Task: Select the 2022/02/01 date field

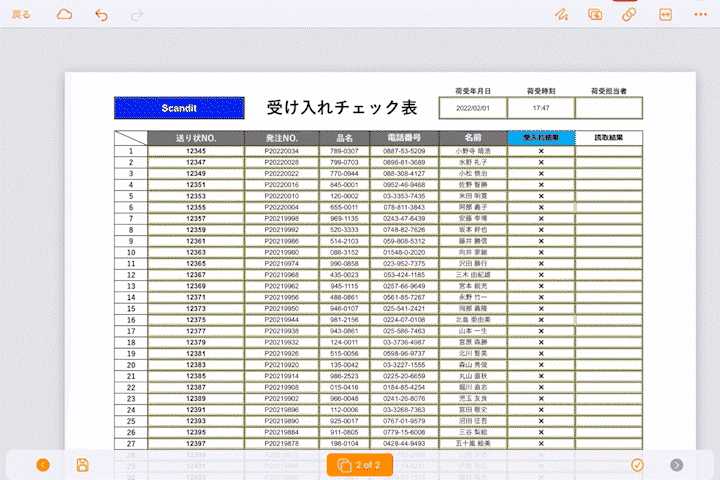Action: (473, 107)
